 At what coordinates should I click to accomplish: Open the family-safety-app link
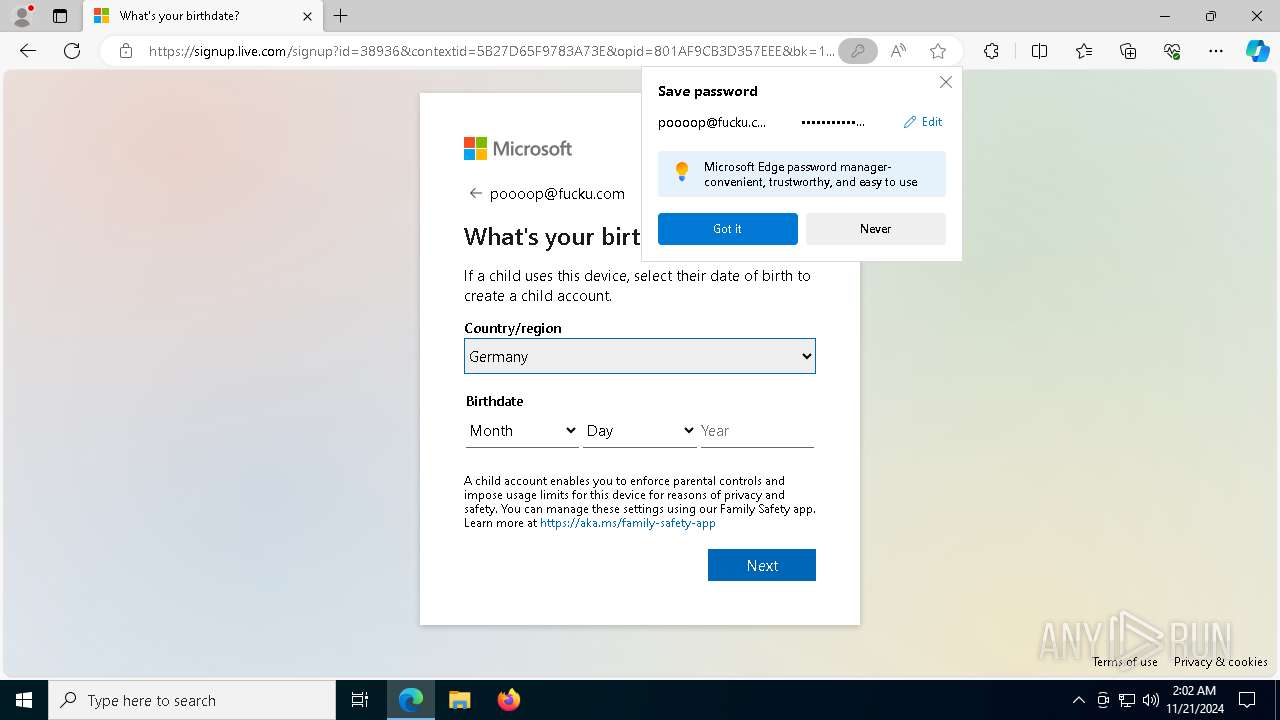point(628,523)
